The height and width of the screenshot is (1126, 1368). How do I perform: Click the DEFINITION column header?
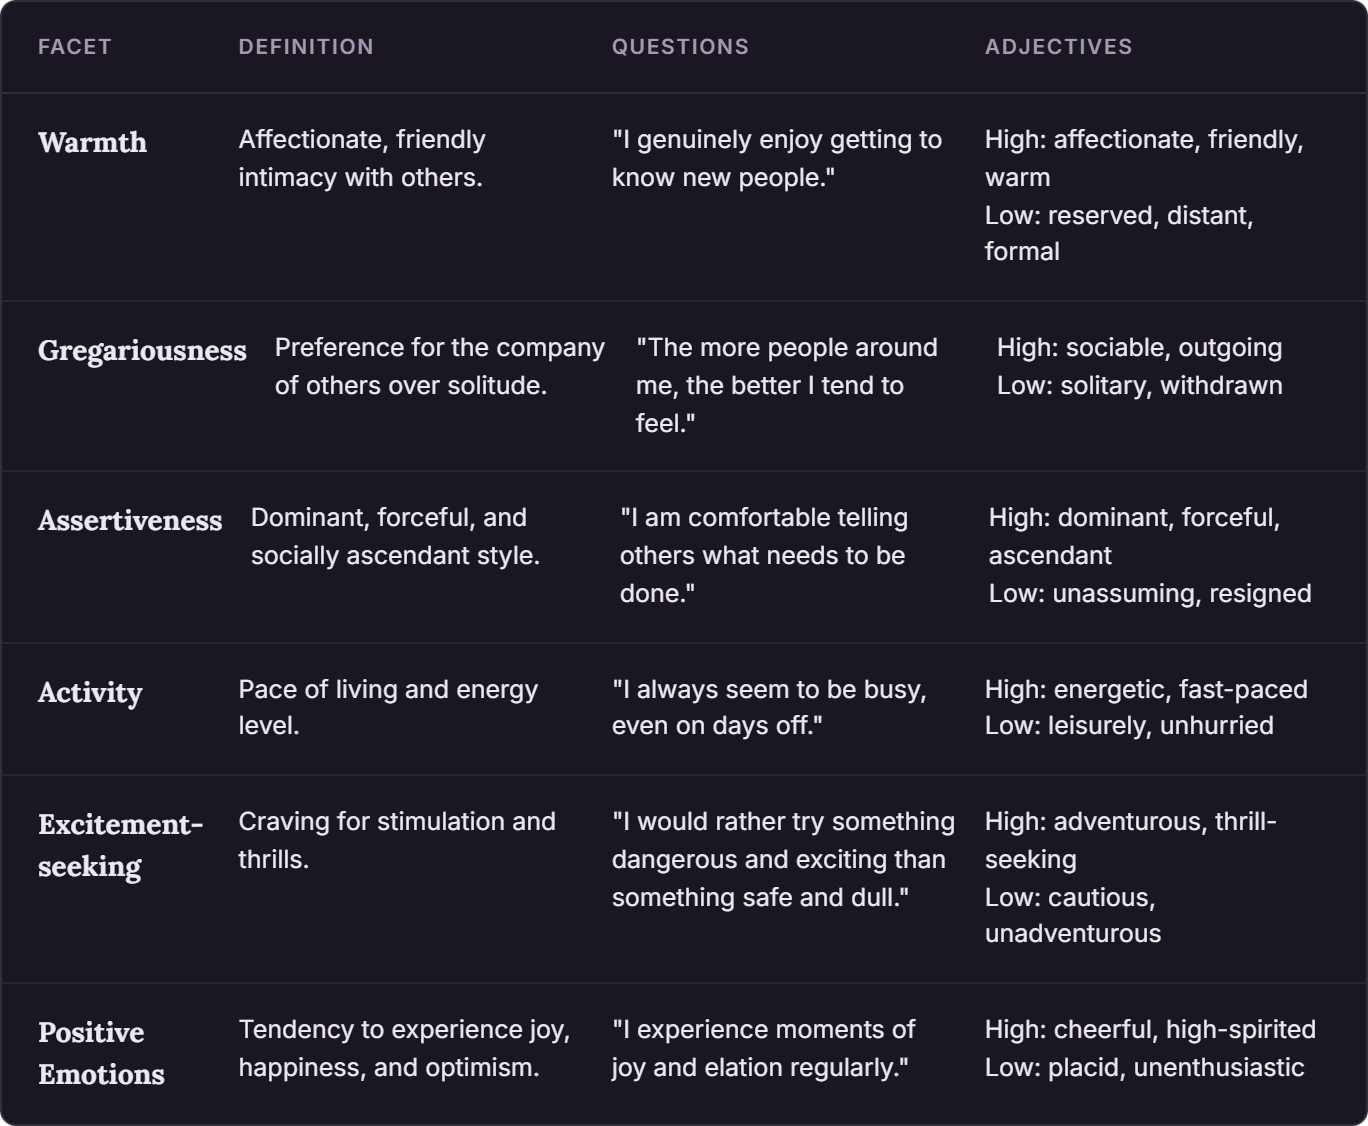pos(306,47)
